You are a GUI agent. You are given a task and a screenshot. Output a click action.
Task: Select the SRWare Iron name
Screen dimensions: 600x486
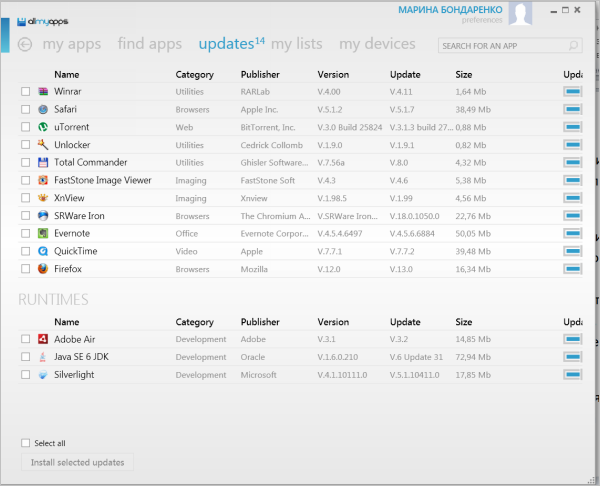(79, 216)
